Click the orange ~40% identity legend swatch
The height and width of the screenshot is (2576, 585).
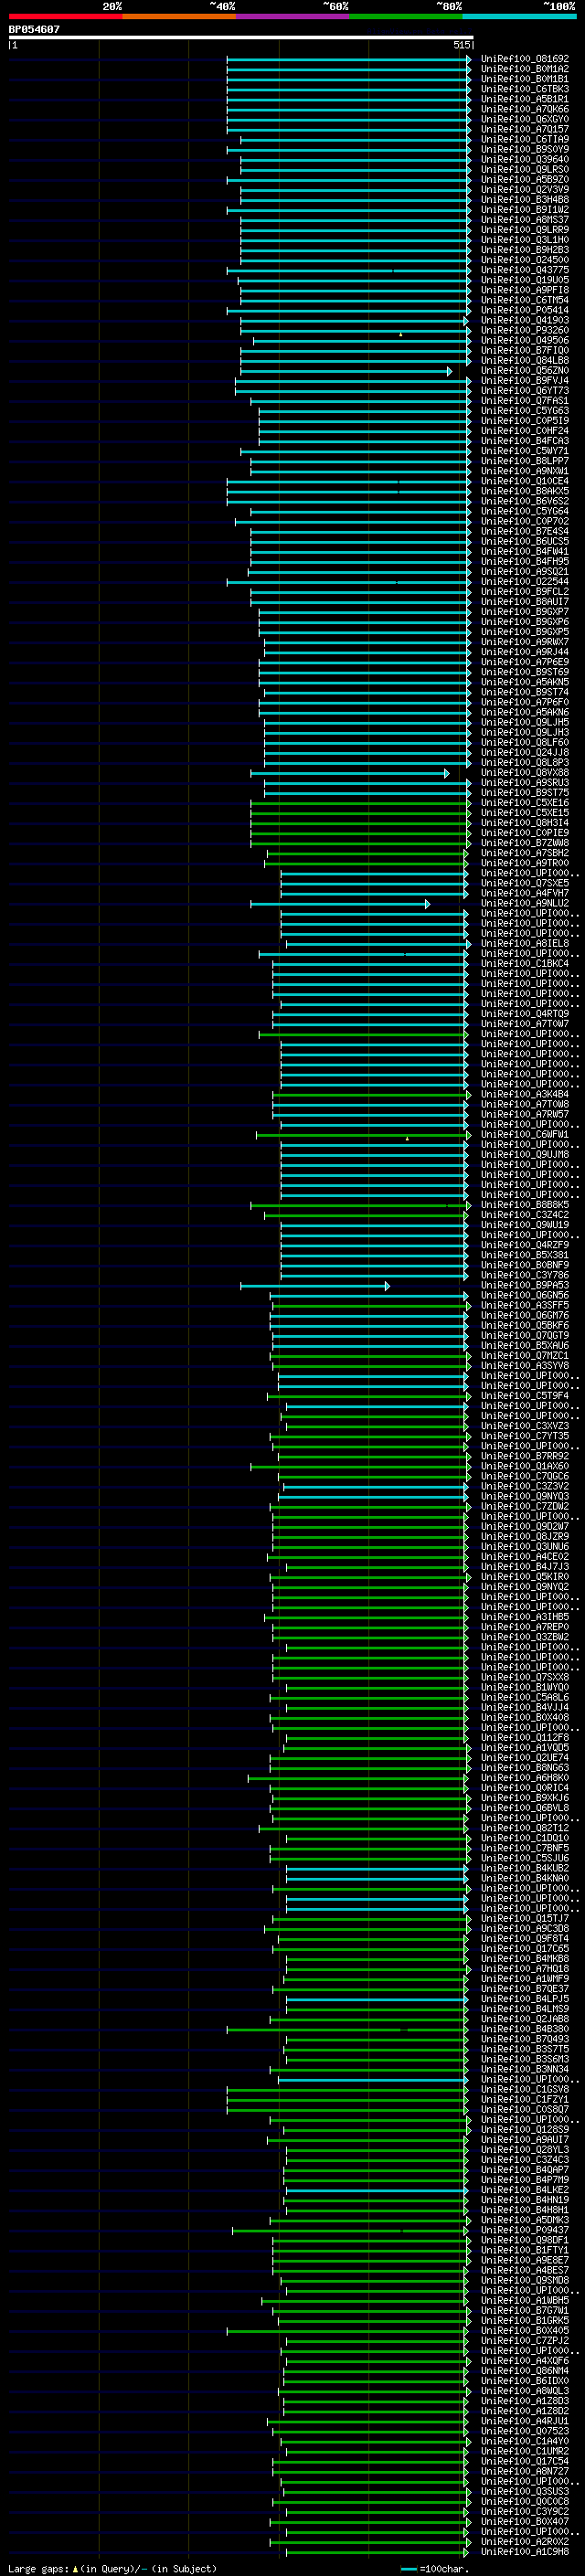point(179,16)
